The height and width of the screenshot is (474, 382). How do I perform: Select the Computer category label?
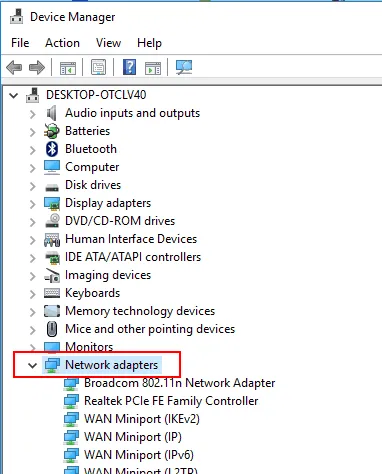pos(92,167)
